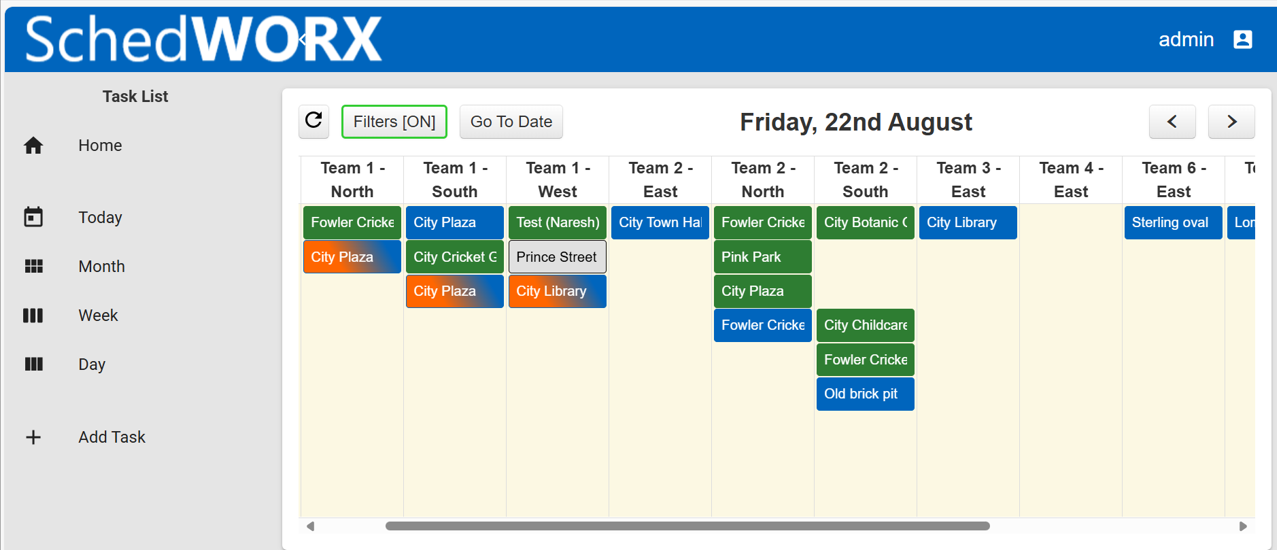Screen dimensions: 1277x550
Task: Select the orange City Library task
Action: click(x=557, y=291)
